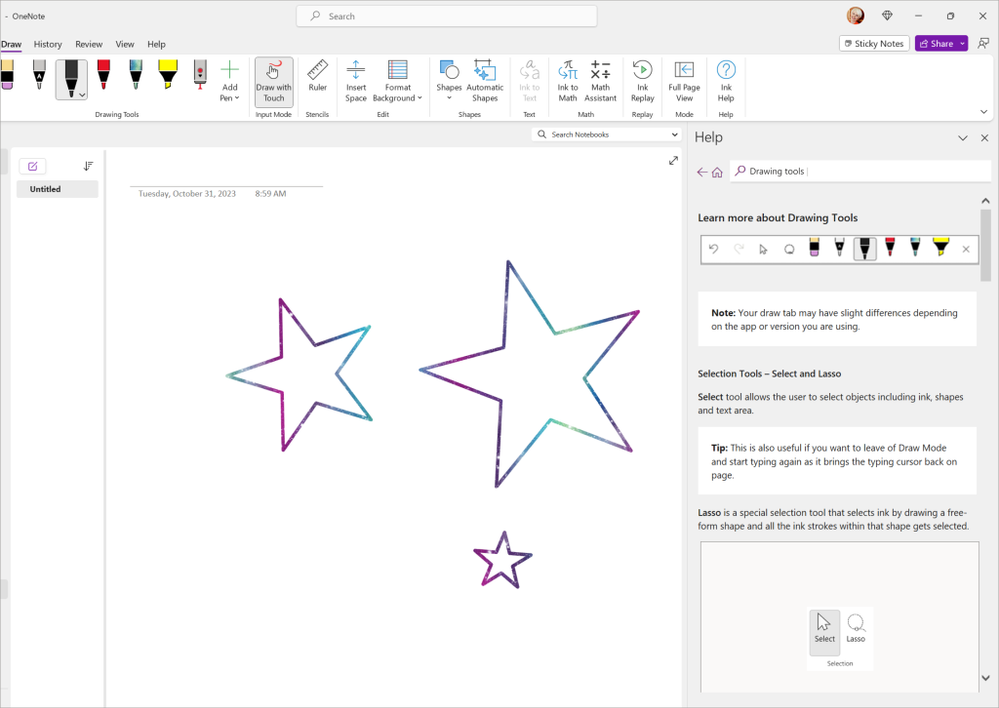Screen dimensions: 999x708
Task: Open the Share dropdown arrow
Action: [x=963, y=43]
